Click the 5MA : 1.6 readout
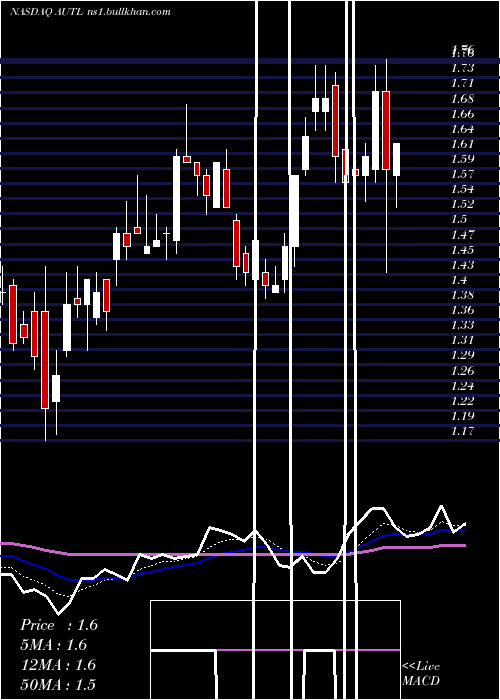The height and width of the screenshot is (700, 500). point(54,645)
